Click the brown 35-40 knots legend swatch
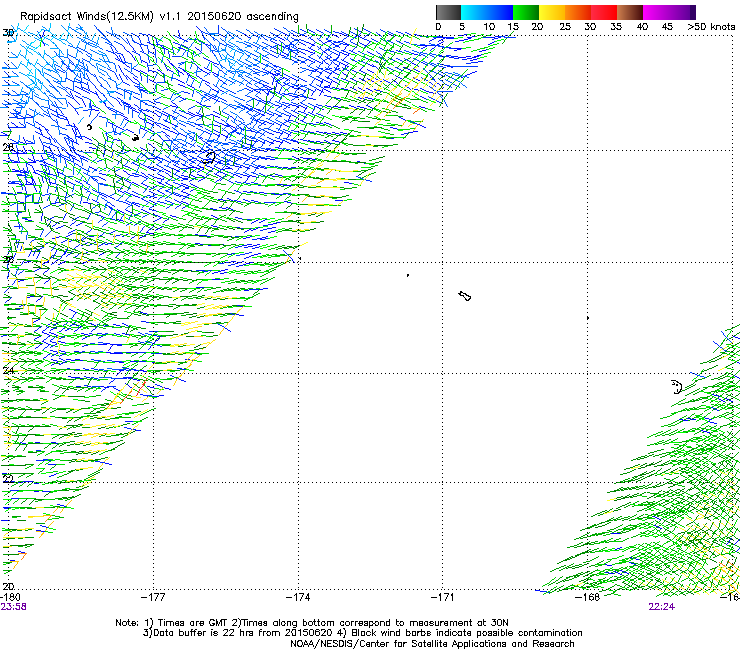Image resolution: width=740 pixels, height=650 pixels. tap(630, 12)
